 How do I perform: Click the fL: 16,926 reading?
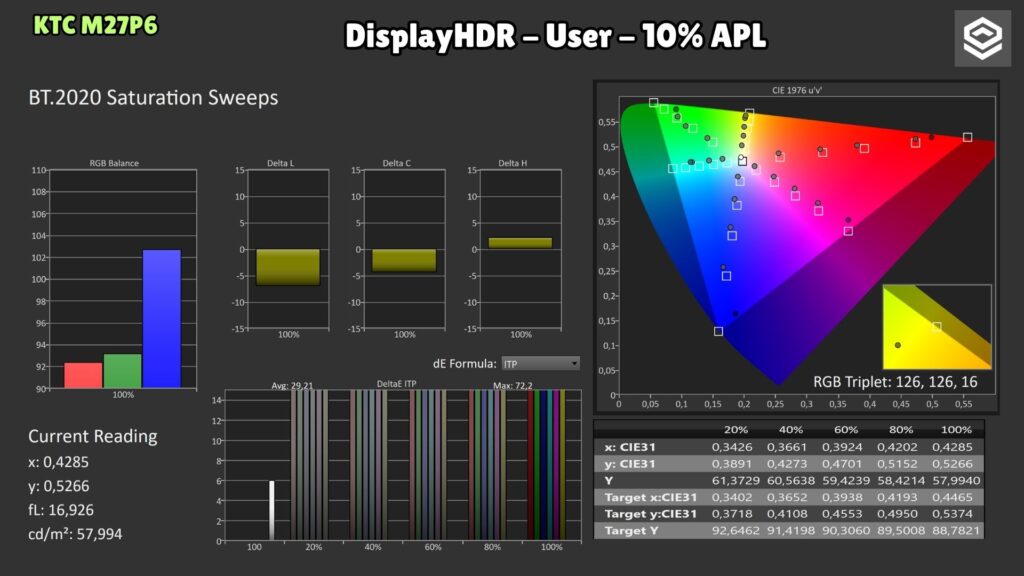[61, 510]
